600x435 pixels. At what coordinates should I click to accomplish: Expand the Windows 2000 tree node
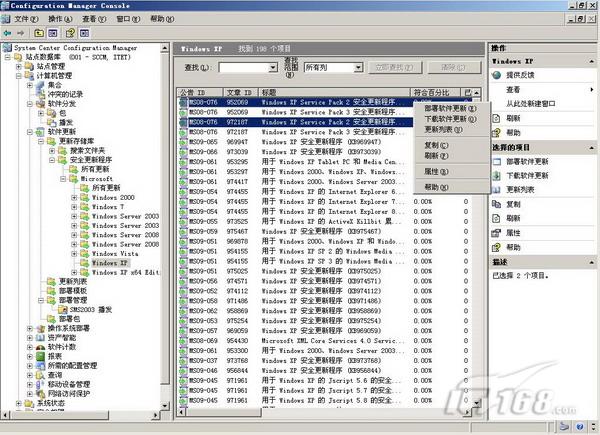point(74,197)
